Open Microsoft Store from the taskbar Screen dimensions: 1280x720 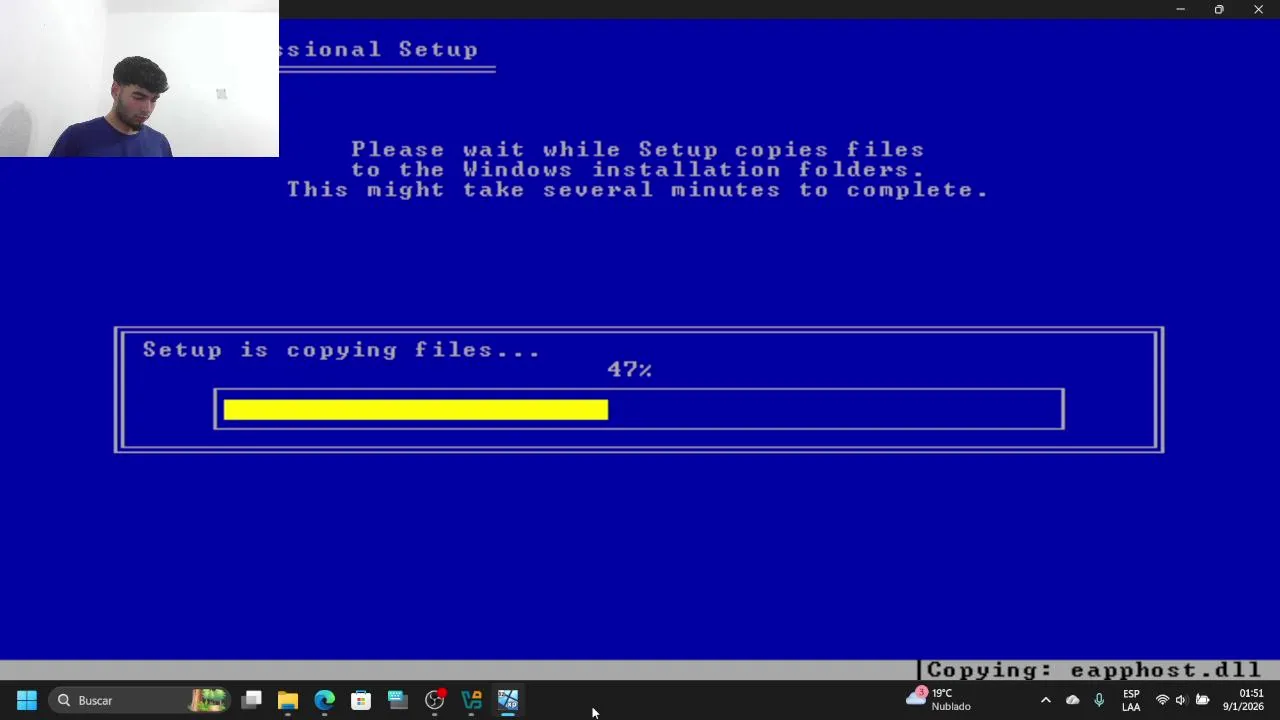[x=361, y=700]
